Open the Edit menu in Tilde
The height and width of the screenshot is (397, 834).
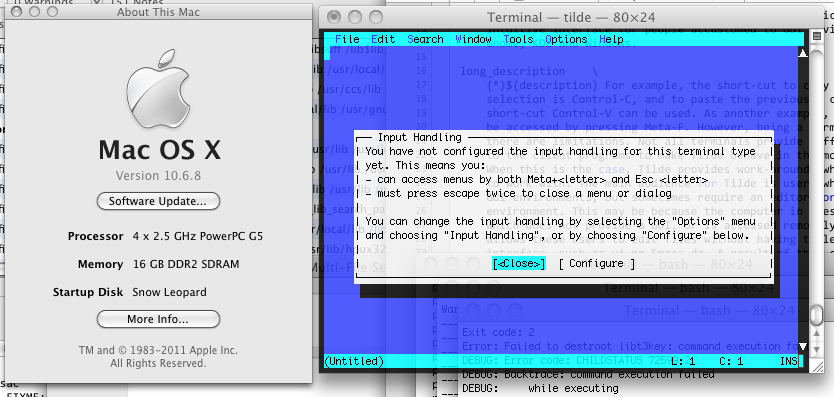(383, 39)
